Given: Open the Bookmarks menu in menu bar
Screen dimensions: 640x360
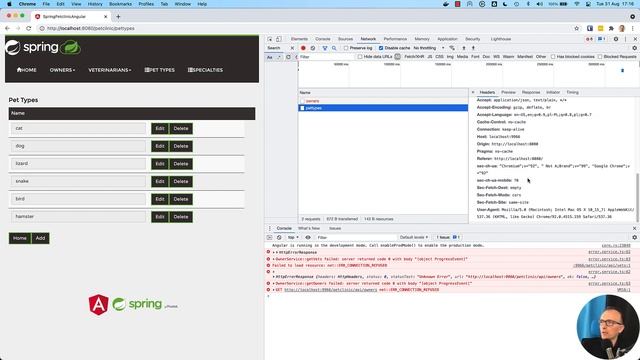Looking at the screenshot, I should coord(120,4).
